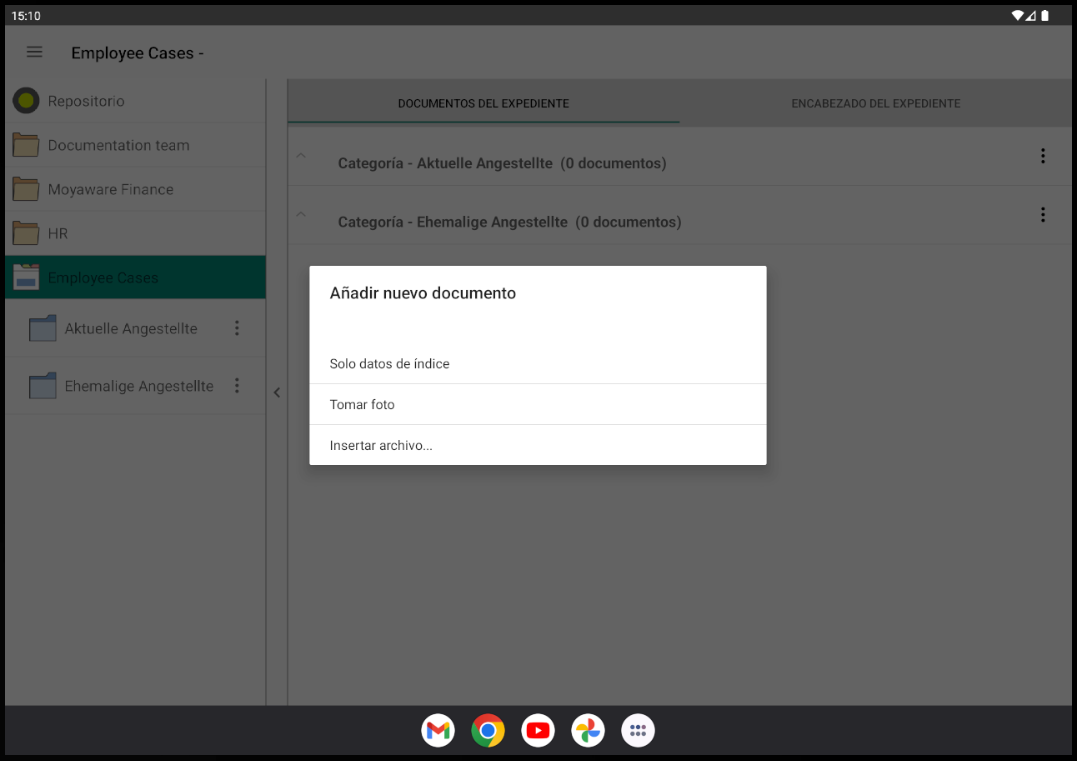
Task: Open more options for Categoría Ehemalige Angestellte
Action: [x=1042, y=215]
